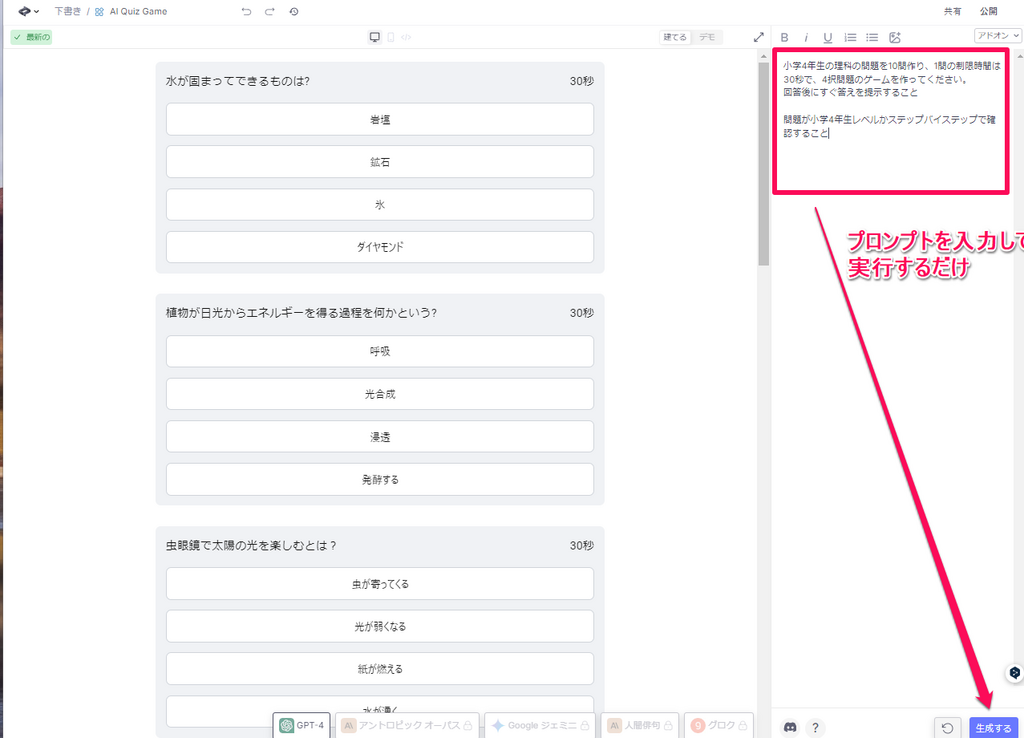Image resolution: width=1024 pixels, height=738 pixels.
Task: Toggle bold formatting in prompt editor
Action: tap(785, 37)
